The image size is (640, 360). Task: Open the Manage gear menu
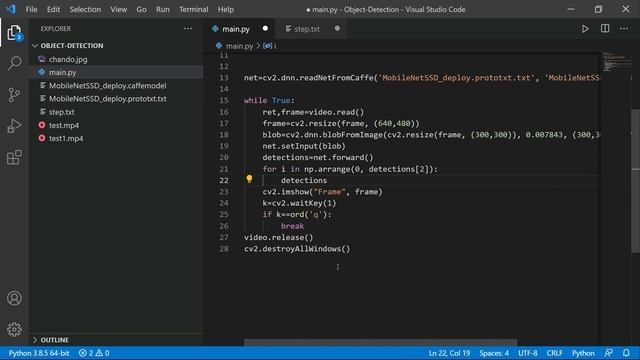[14, 329]
